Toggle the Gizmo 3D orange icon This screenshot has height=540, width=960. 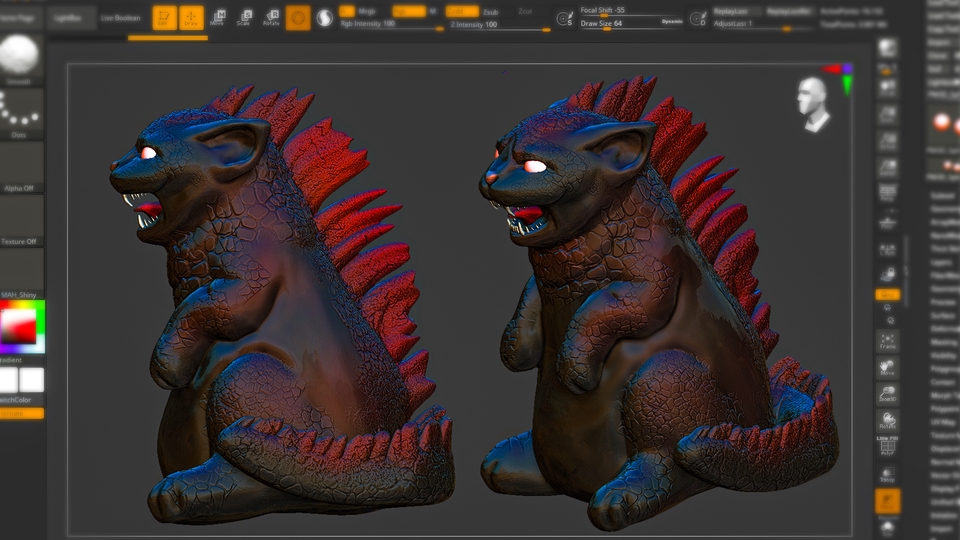(x=298, y=18)
